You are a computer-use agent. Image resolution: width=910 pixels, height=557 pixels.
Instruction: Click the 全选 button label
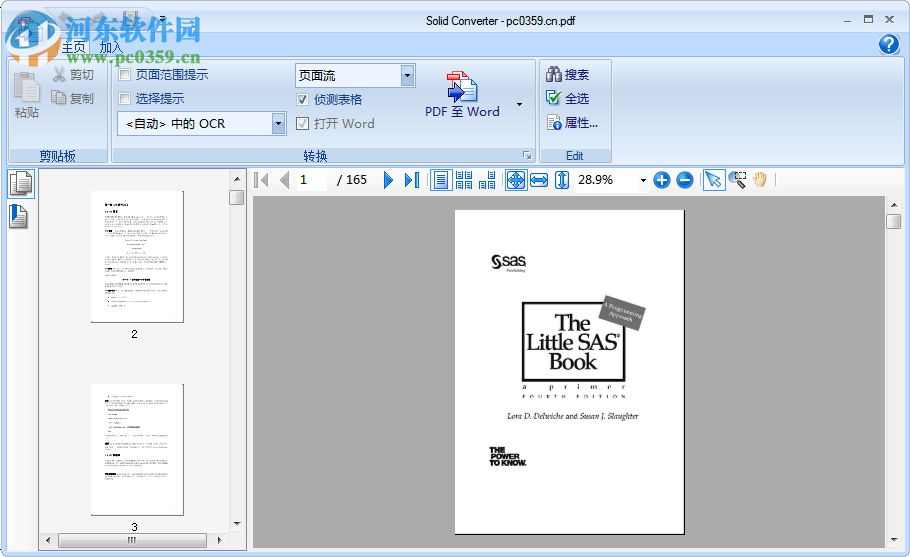click(x=577, y=99)
